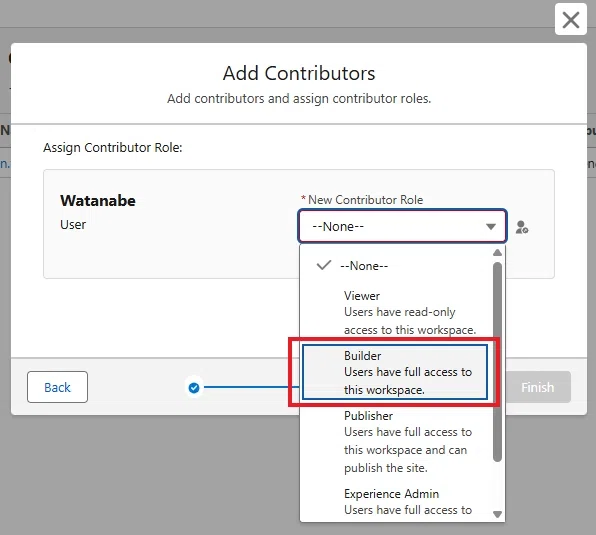Choose the Viewer role option
Viewport: 596px width, 535px height.
coord(396,312)
